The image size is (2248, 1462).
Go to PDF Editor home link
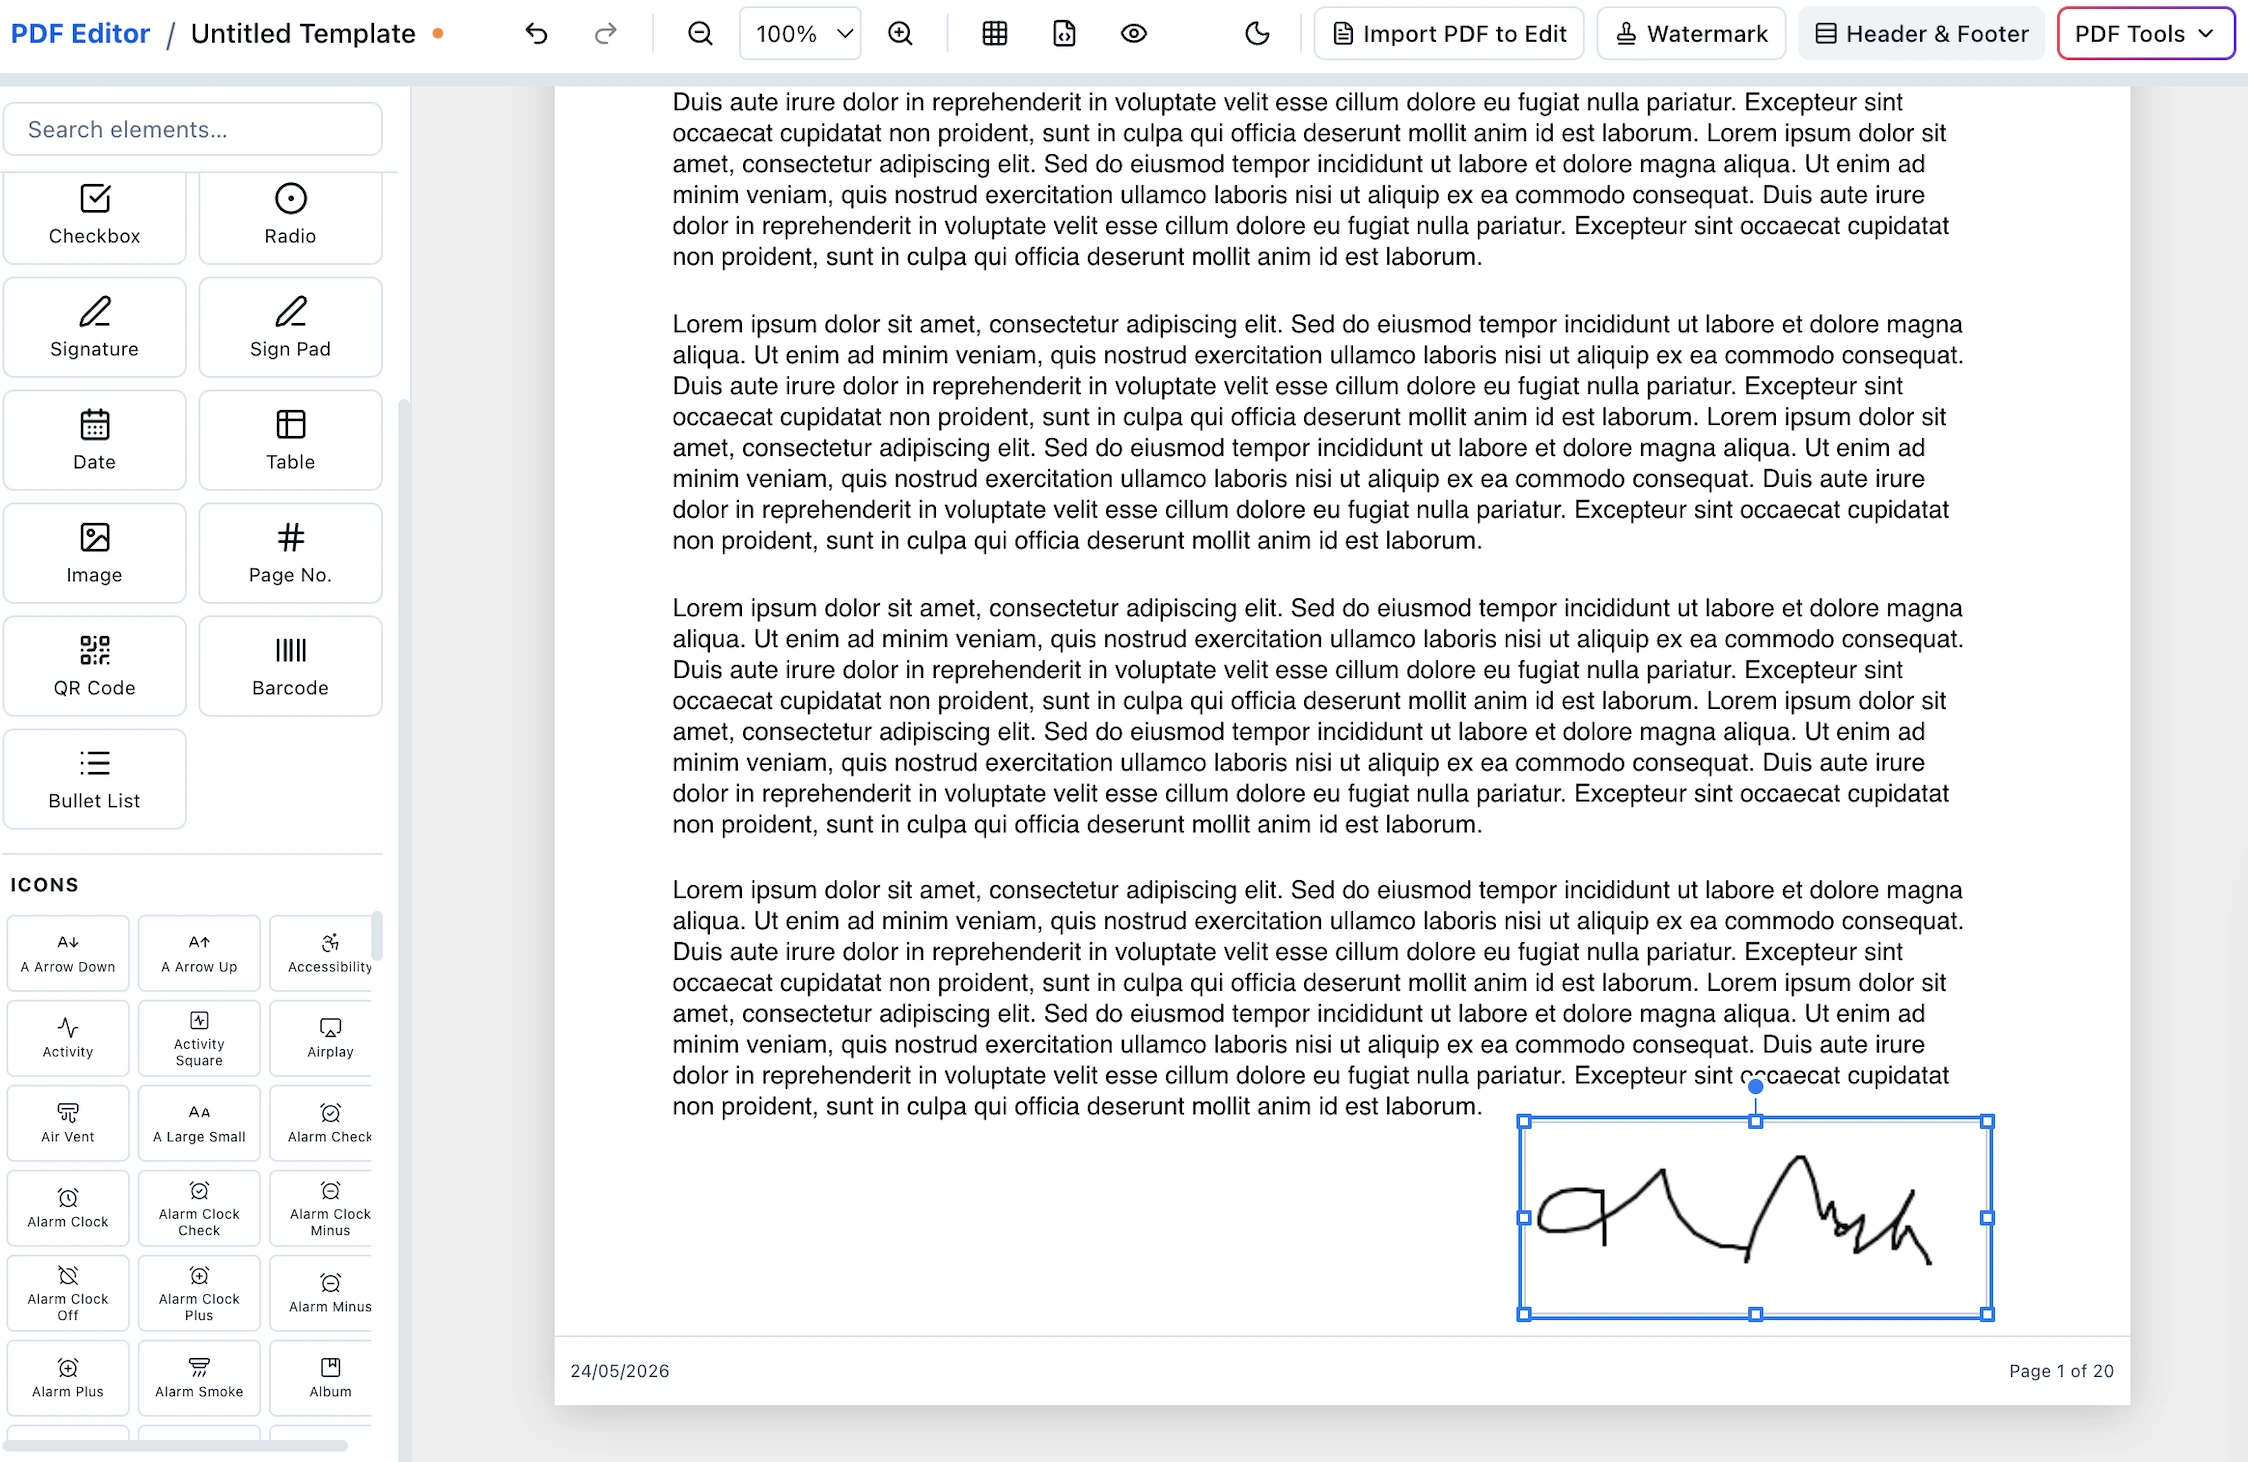pos(80,34)
